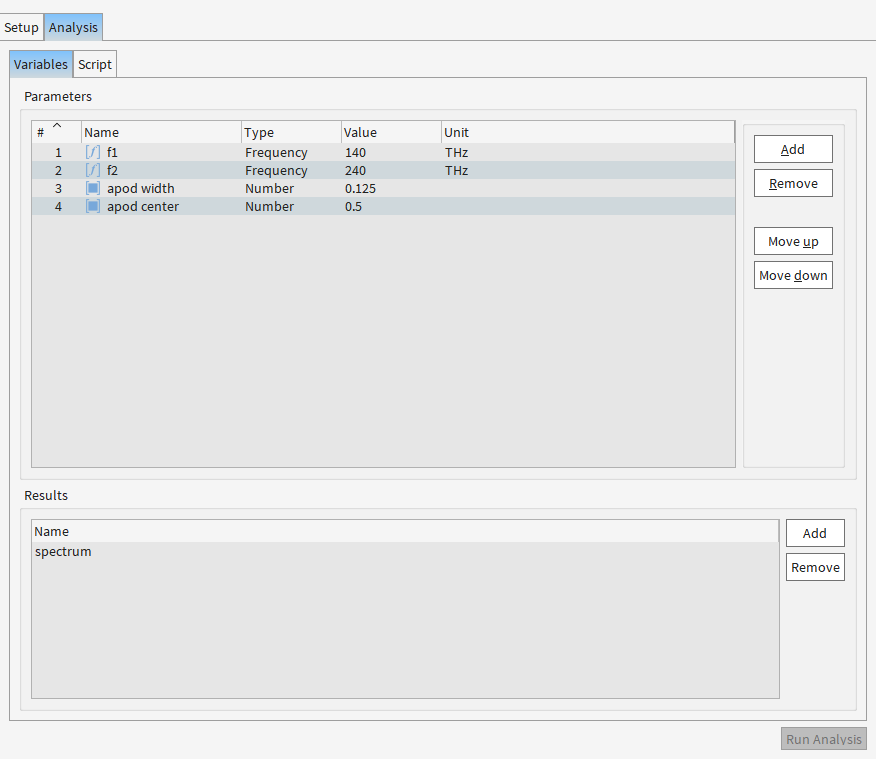The image size is (876, 759).
Task: Select the f1 parameter name
Action: point(112,152)
